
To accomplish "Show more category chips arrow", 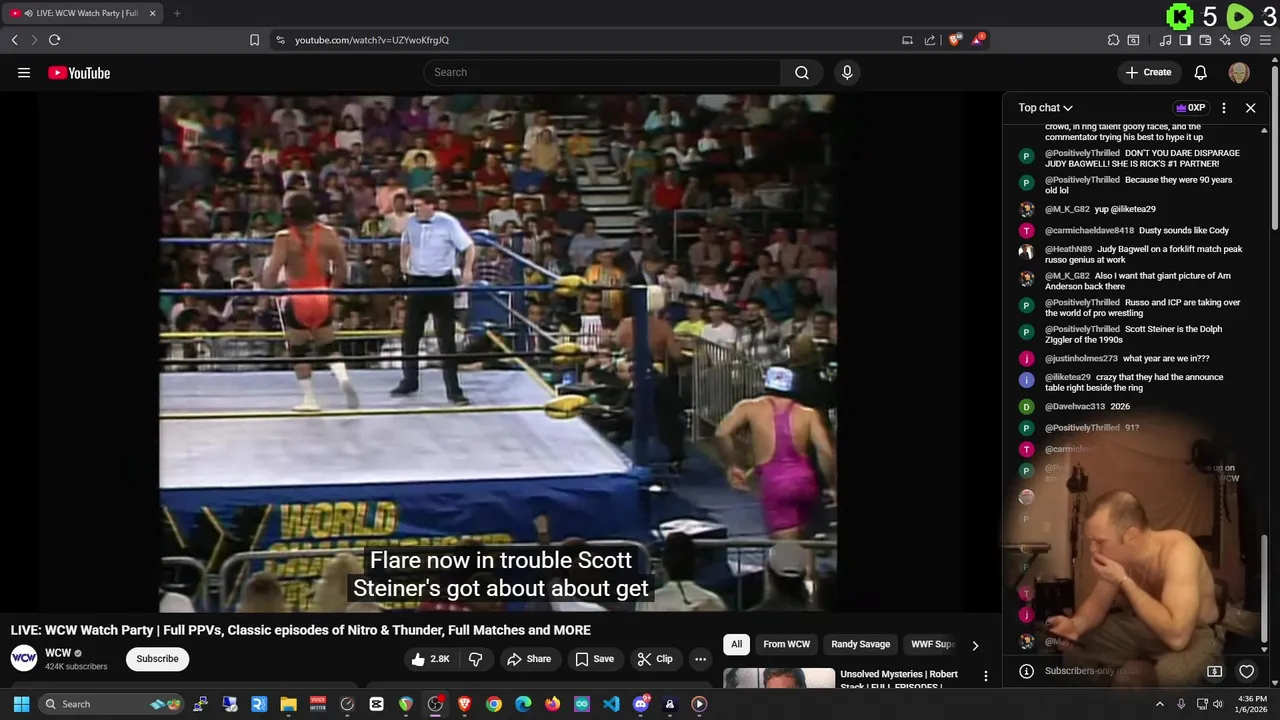I will (975, 645).
